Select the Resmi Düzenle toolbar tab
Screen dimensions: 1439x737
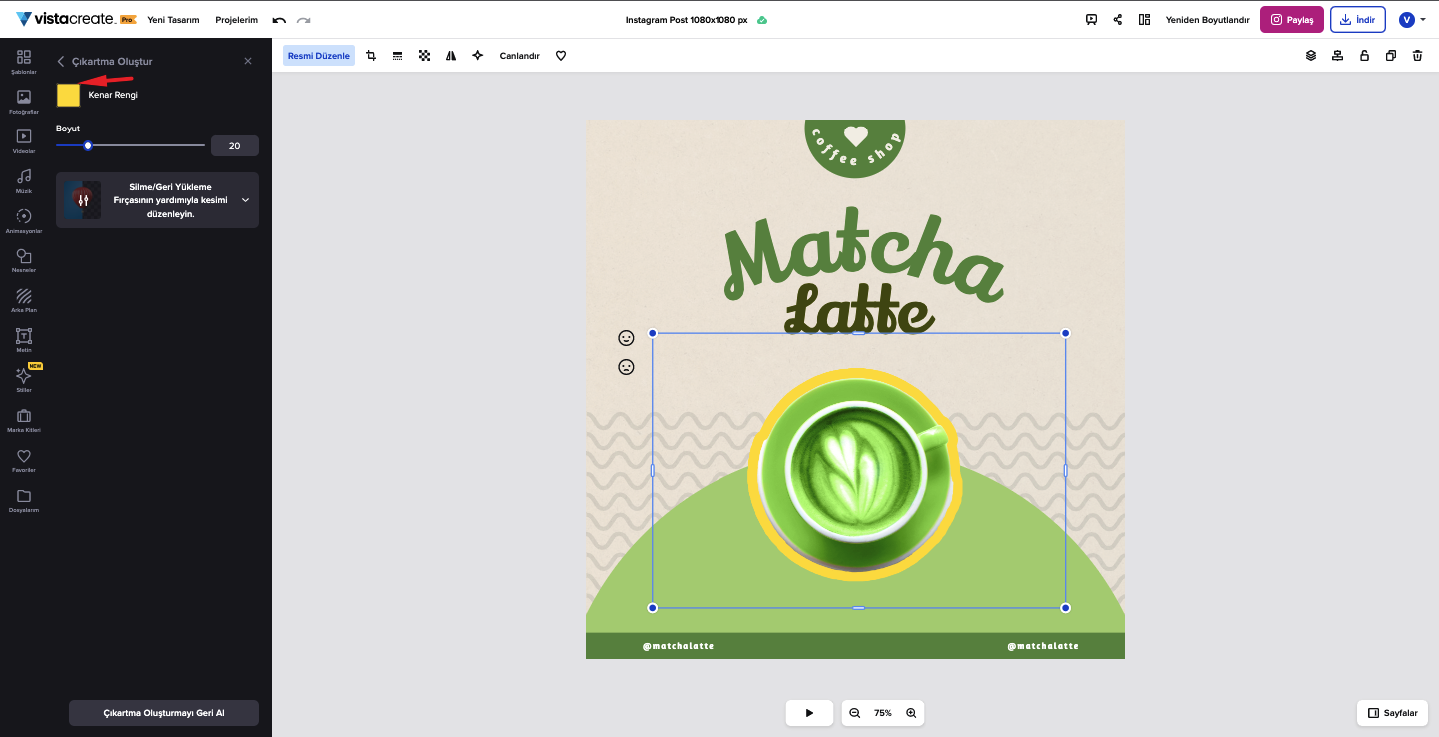[319, 56]
